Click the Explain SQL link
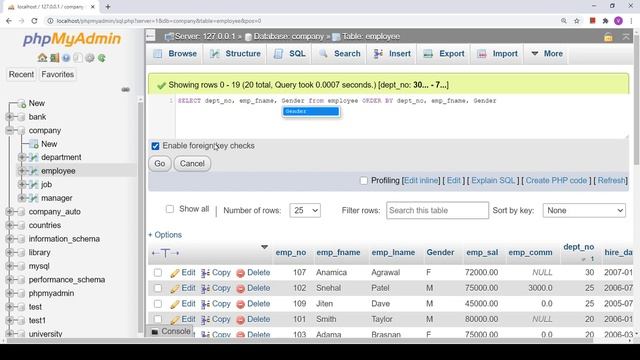The image size is (640, 360). [493, 180]
